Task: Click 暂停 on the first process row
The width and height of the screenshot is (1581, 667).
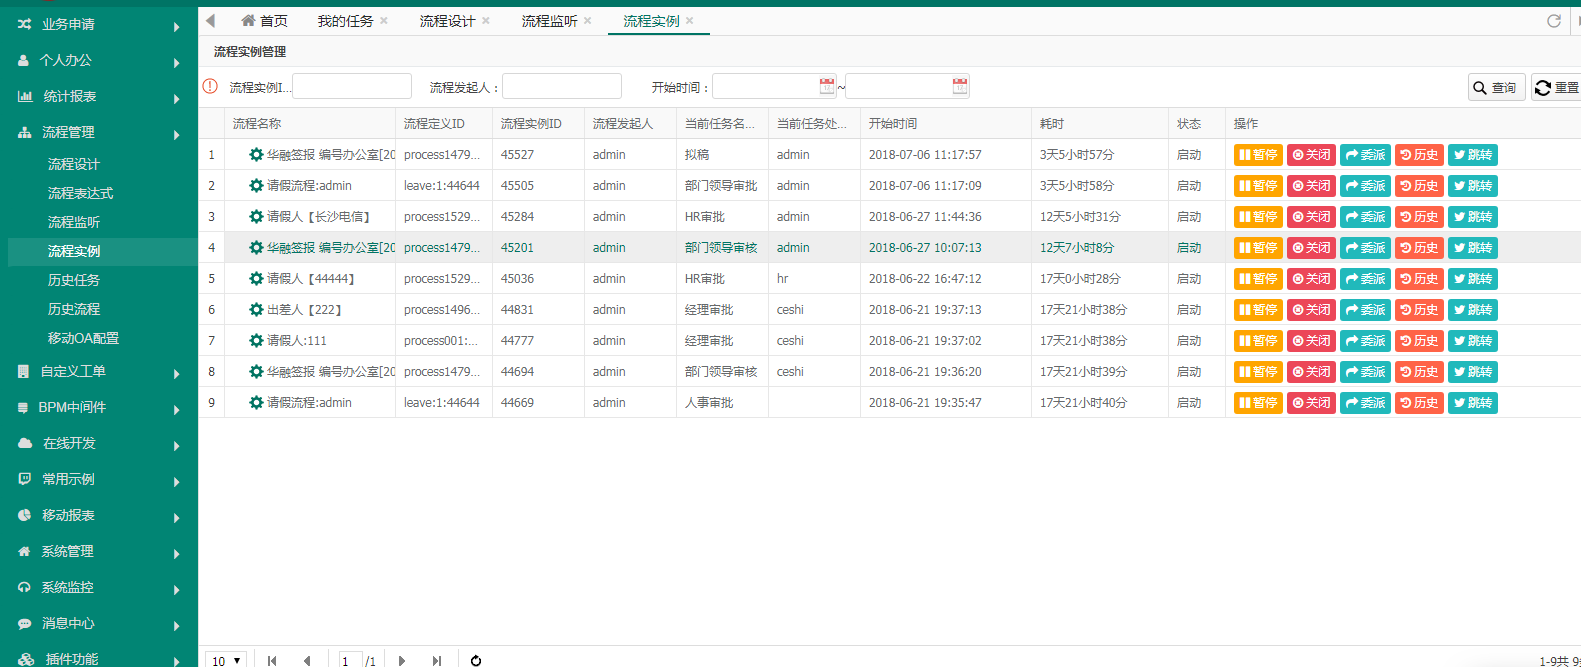Action: tap(1258, 155)
